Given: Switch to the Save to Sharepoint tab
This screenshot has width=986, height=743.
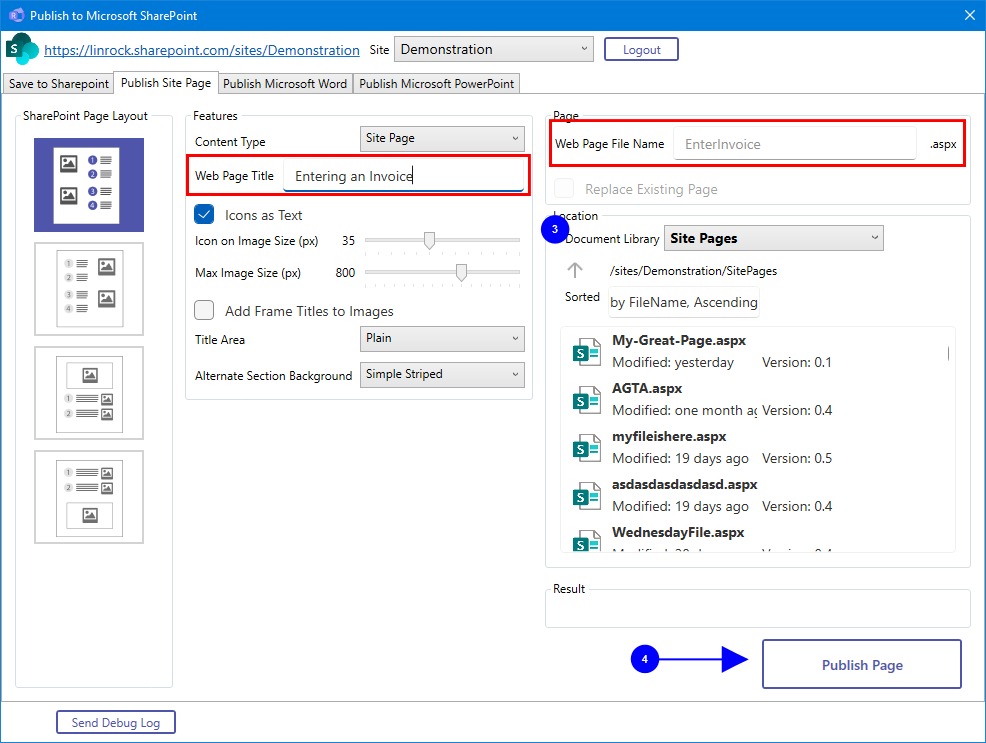Looking at the screenshot, I should [58, 84].
